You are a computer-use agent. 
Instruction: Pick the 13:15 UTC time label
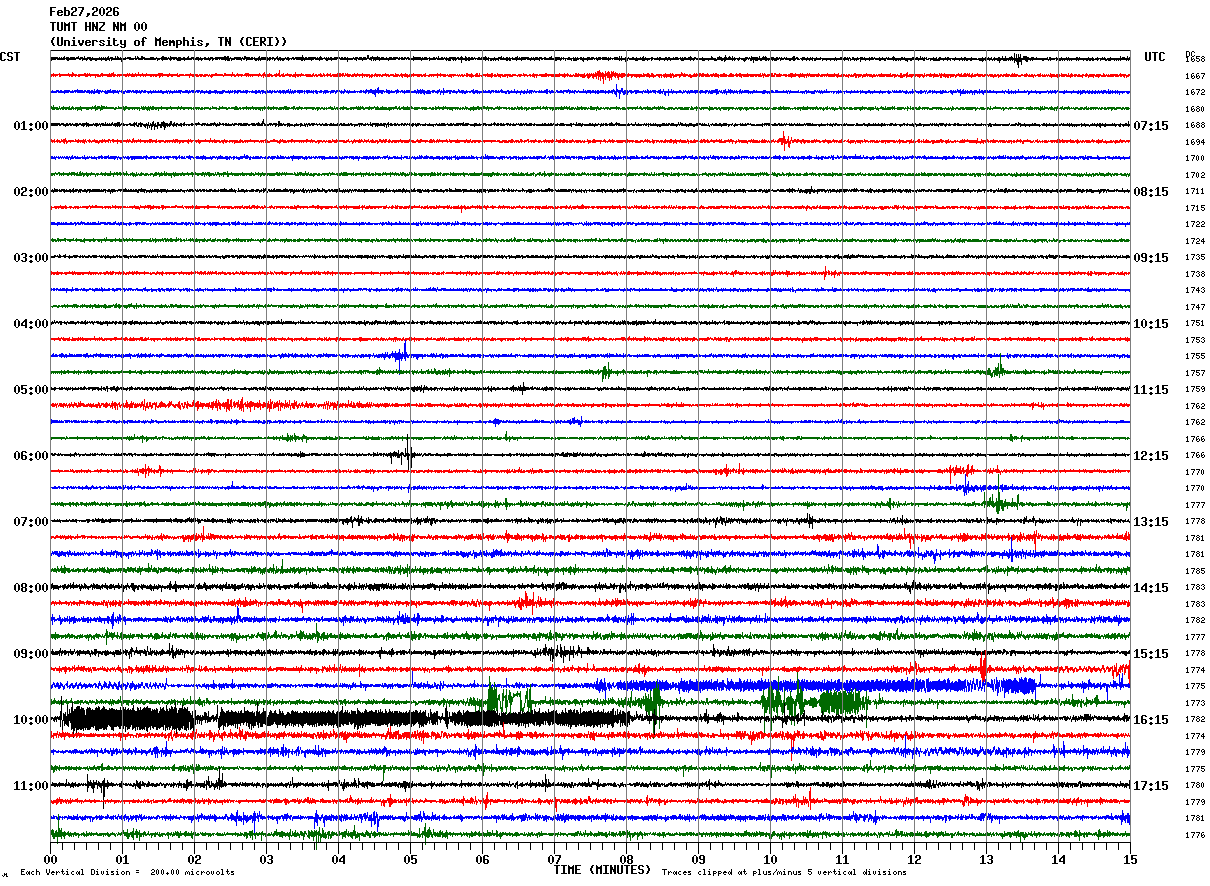(1151, 522)
